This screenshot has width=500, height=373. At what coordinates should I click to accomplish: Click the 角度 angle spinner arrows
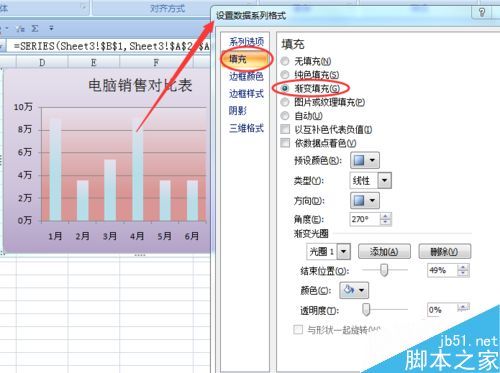coord(386,219)
